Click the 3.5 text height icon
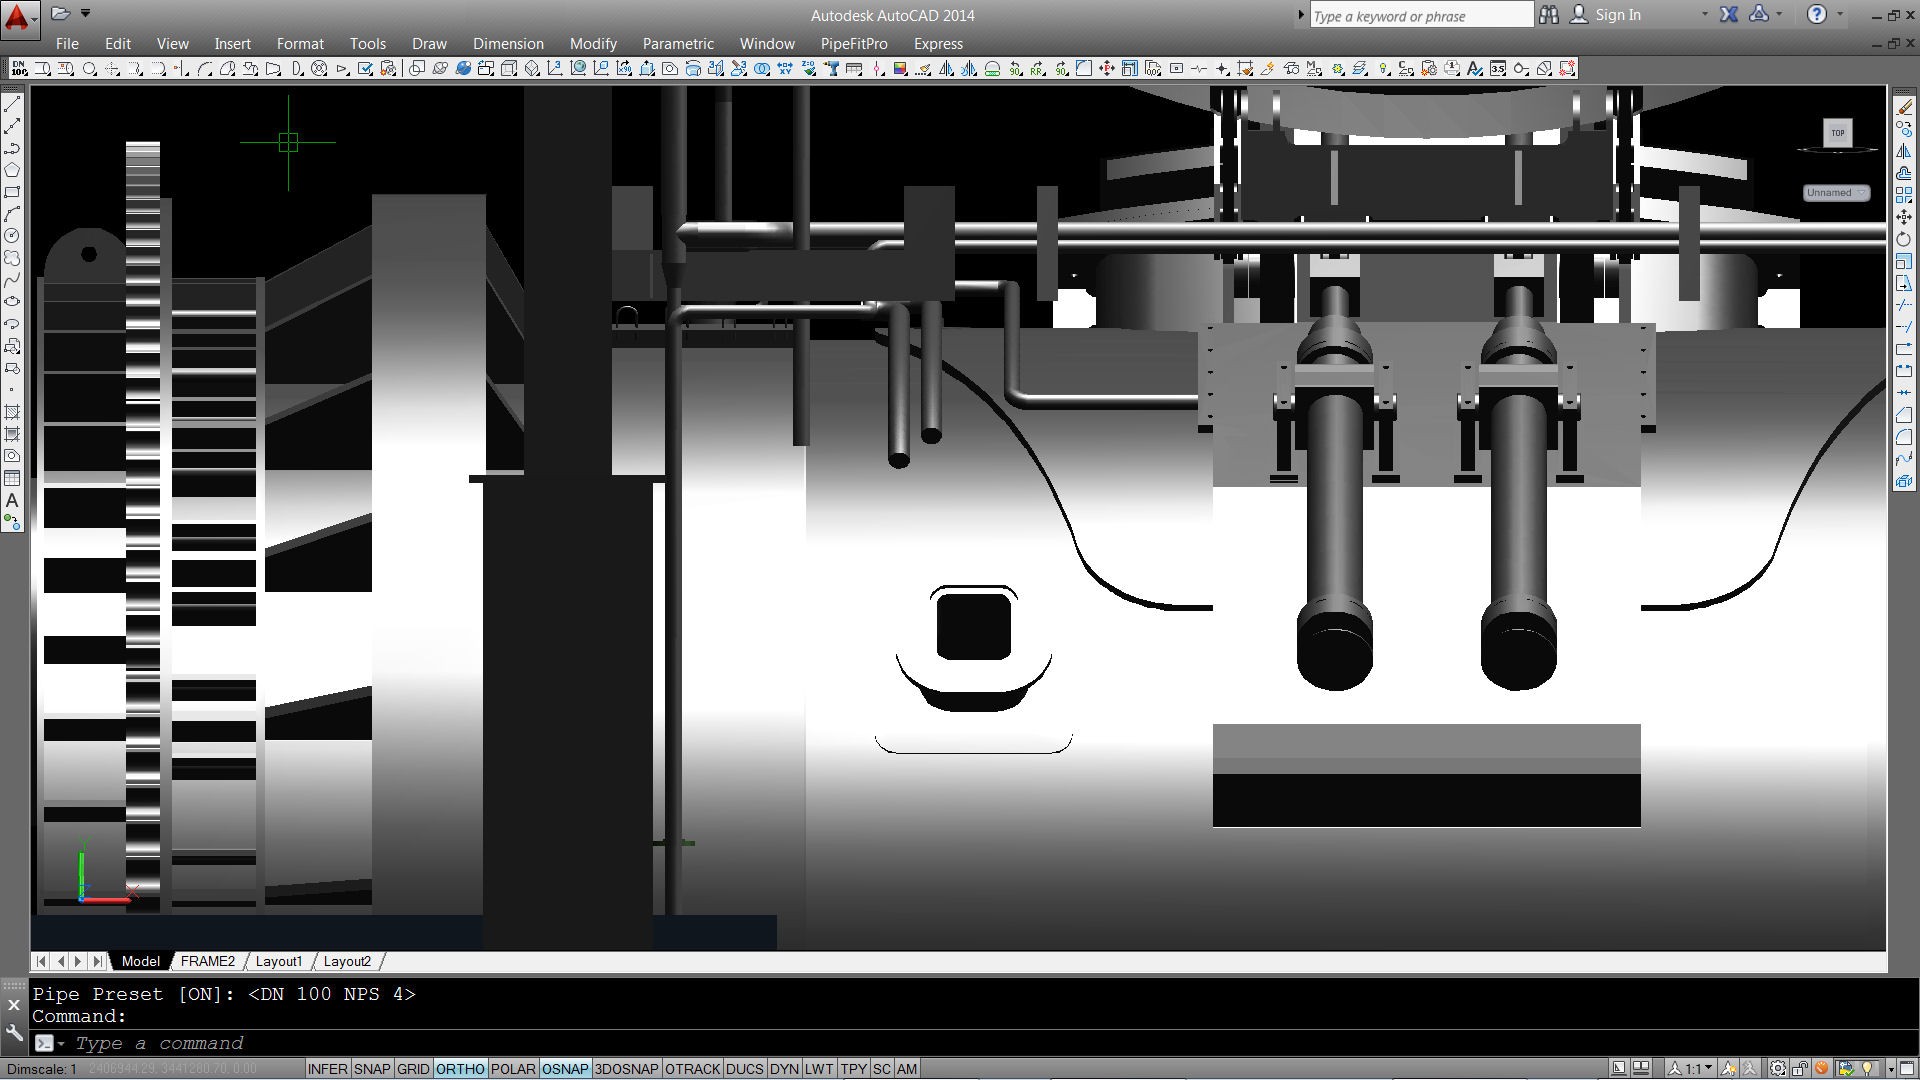Screen dimensions: 1920x1080 (x=1497, y=69)
